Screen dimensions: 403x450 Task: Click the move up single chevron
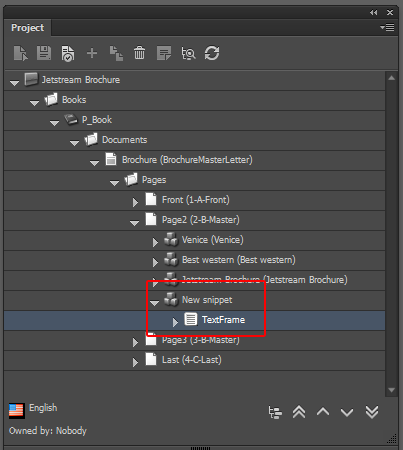pos(323,412)
